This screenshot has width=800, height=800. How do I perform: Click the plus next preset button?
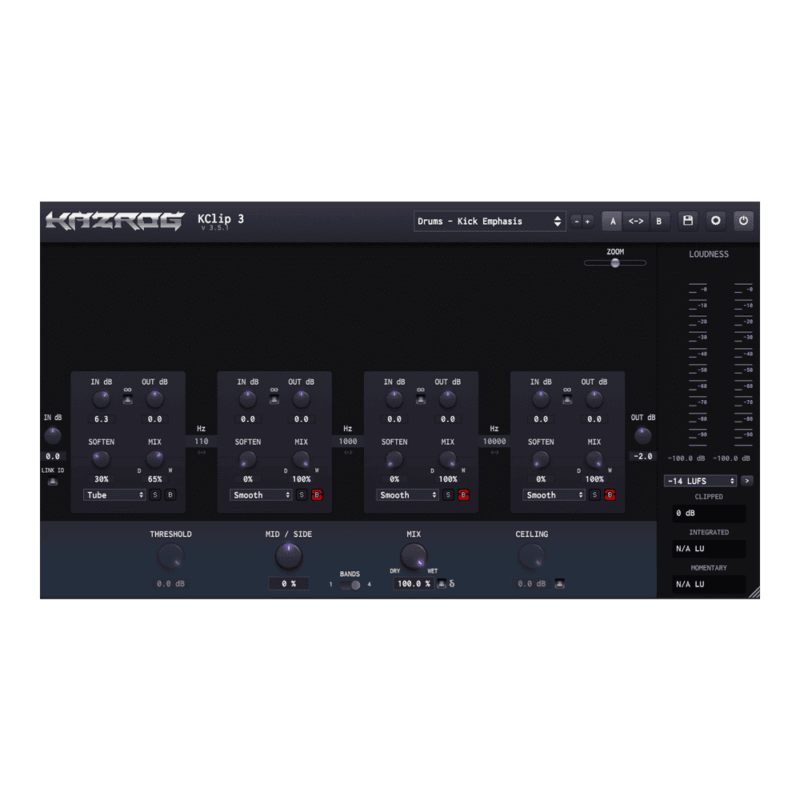pyautogui.click(x=587, y=221)
